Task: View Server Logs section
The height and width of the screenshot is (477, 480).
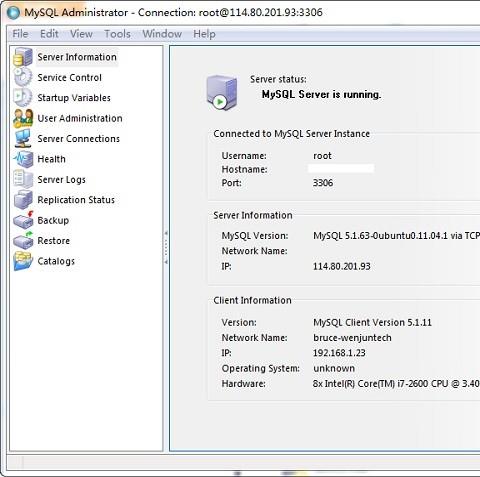Action: pyautogui.click(x=61, y=180)
